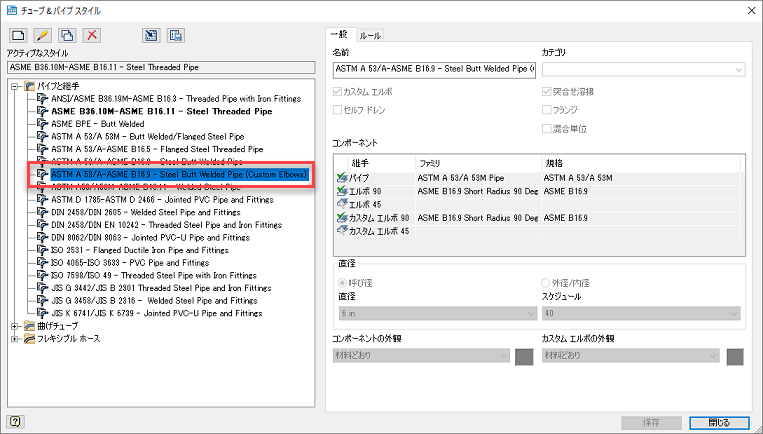This screenshot has width=763, height=434.
Task: Toggle the フランジ checkbox
Action: (546, 110)
